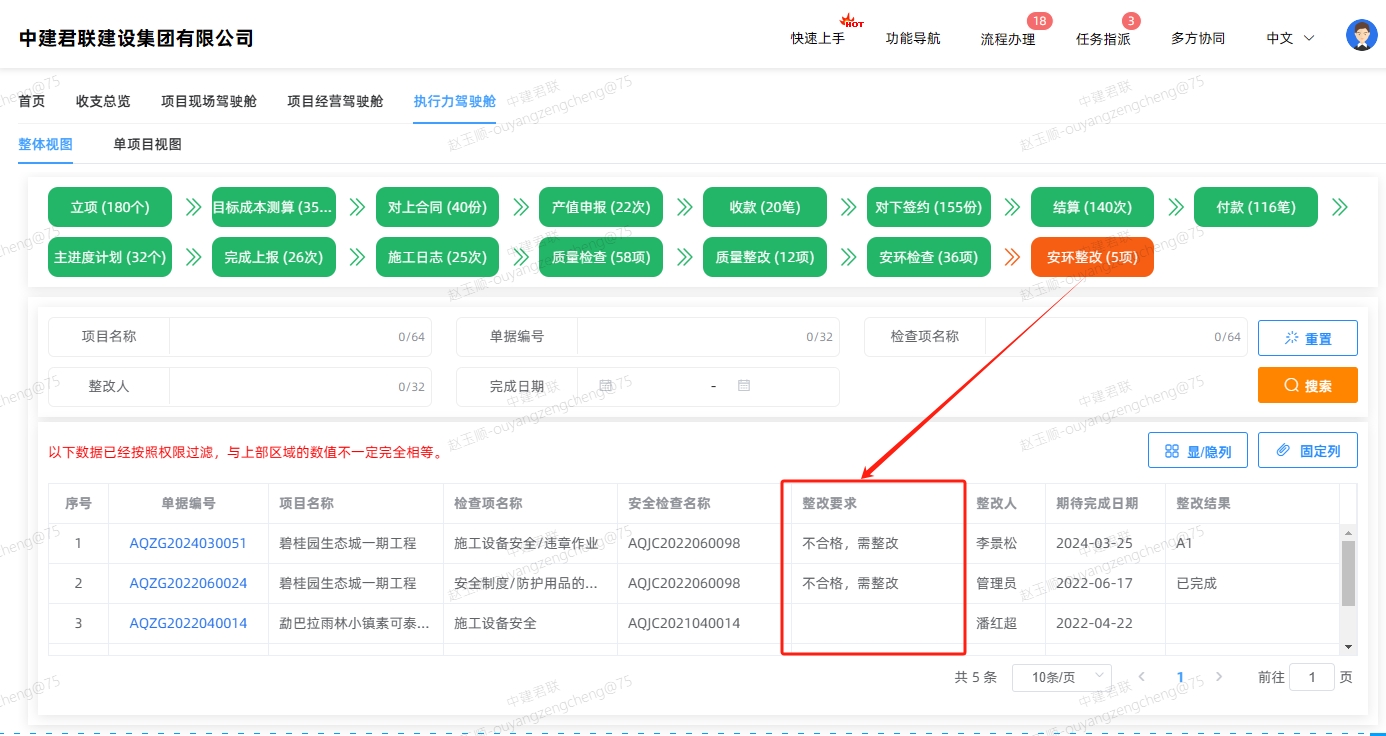Click the next page arrow in pagination
Viewport: 1386px width, 736px height.
(x=1219, y=677)
